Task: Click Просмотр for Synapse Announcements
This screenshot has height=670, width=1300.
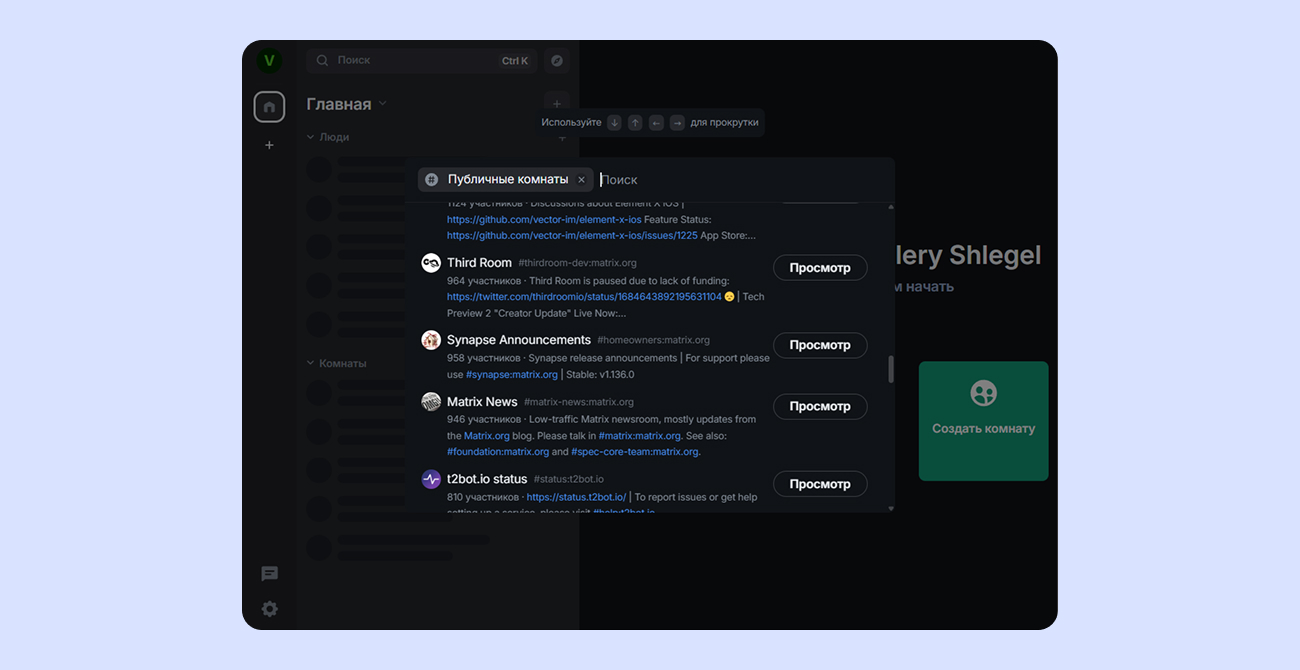Action: tap(820, 345)
